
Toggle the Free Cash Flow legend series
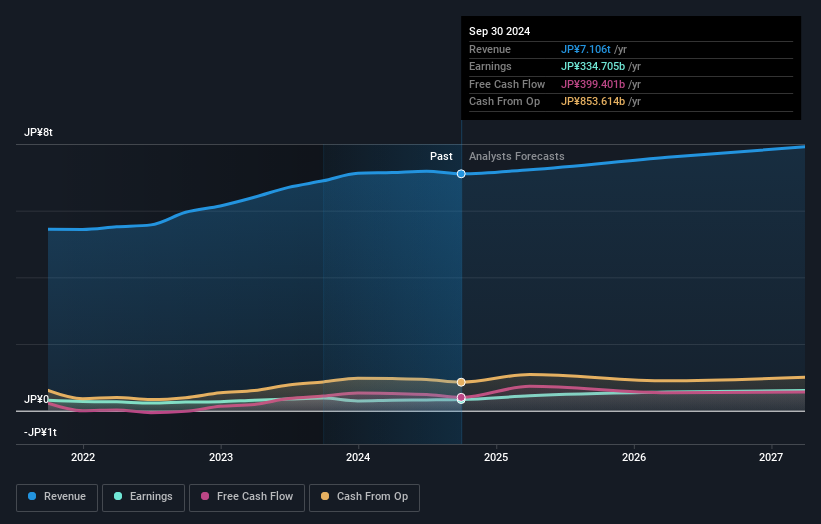247,497
